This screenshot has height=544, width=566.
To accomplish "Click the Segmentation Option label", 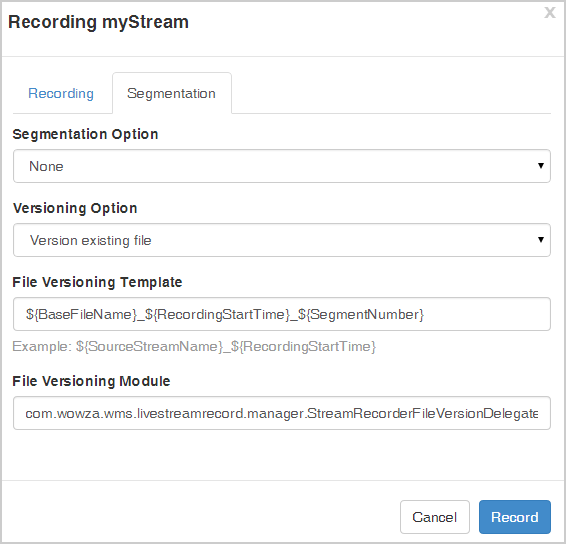I will (x=85, y=134).
